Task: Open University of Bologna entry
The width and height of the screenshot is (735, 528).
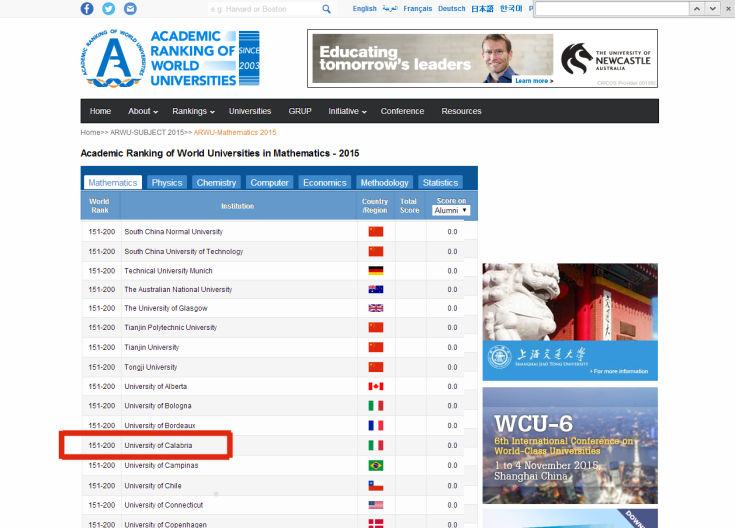Action: [x=158, y=406]
